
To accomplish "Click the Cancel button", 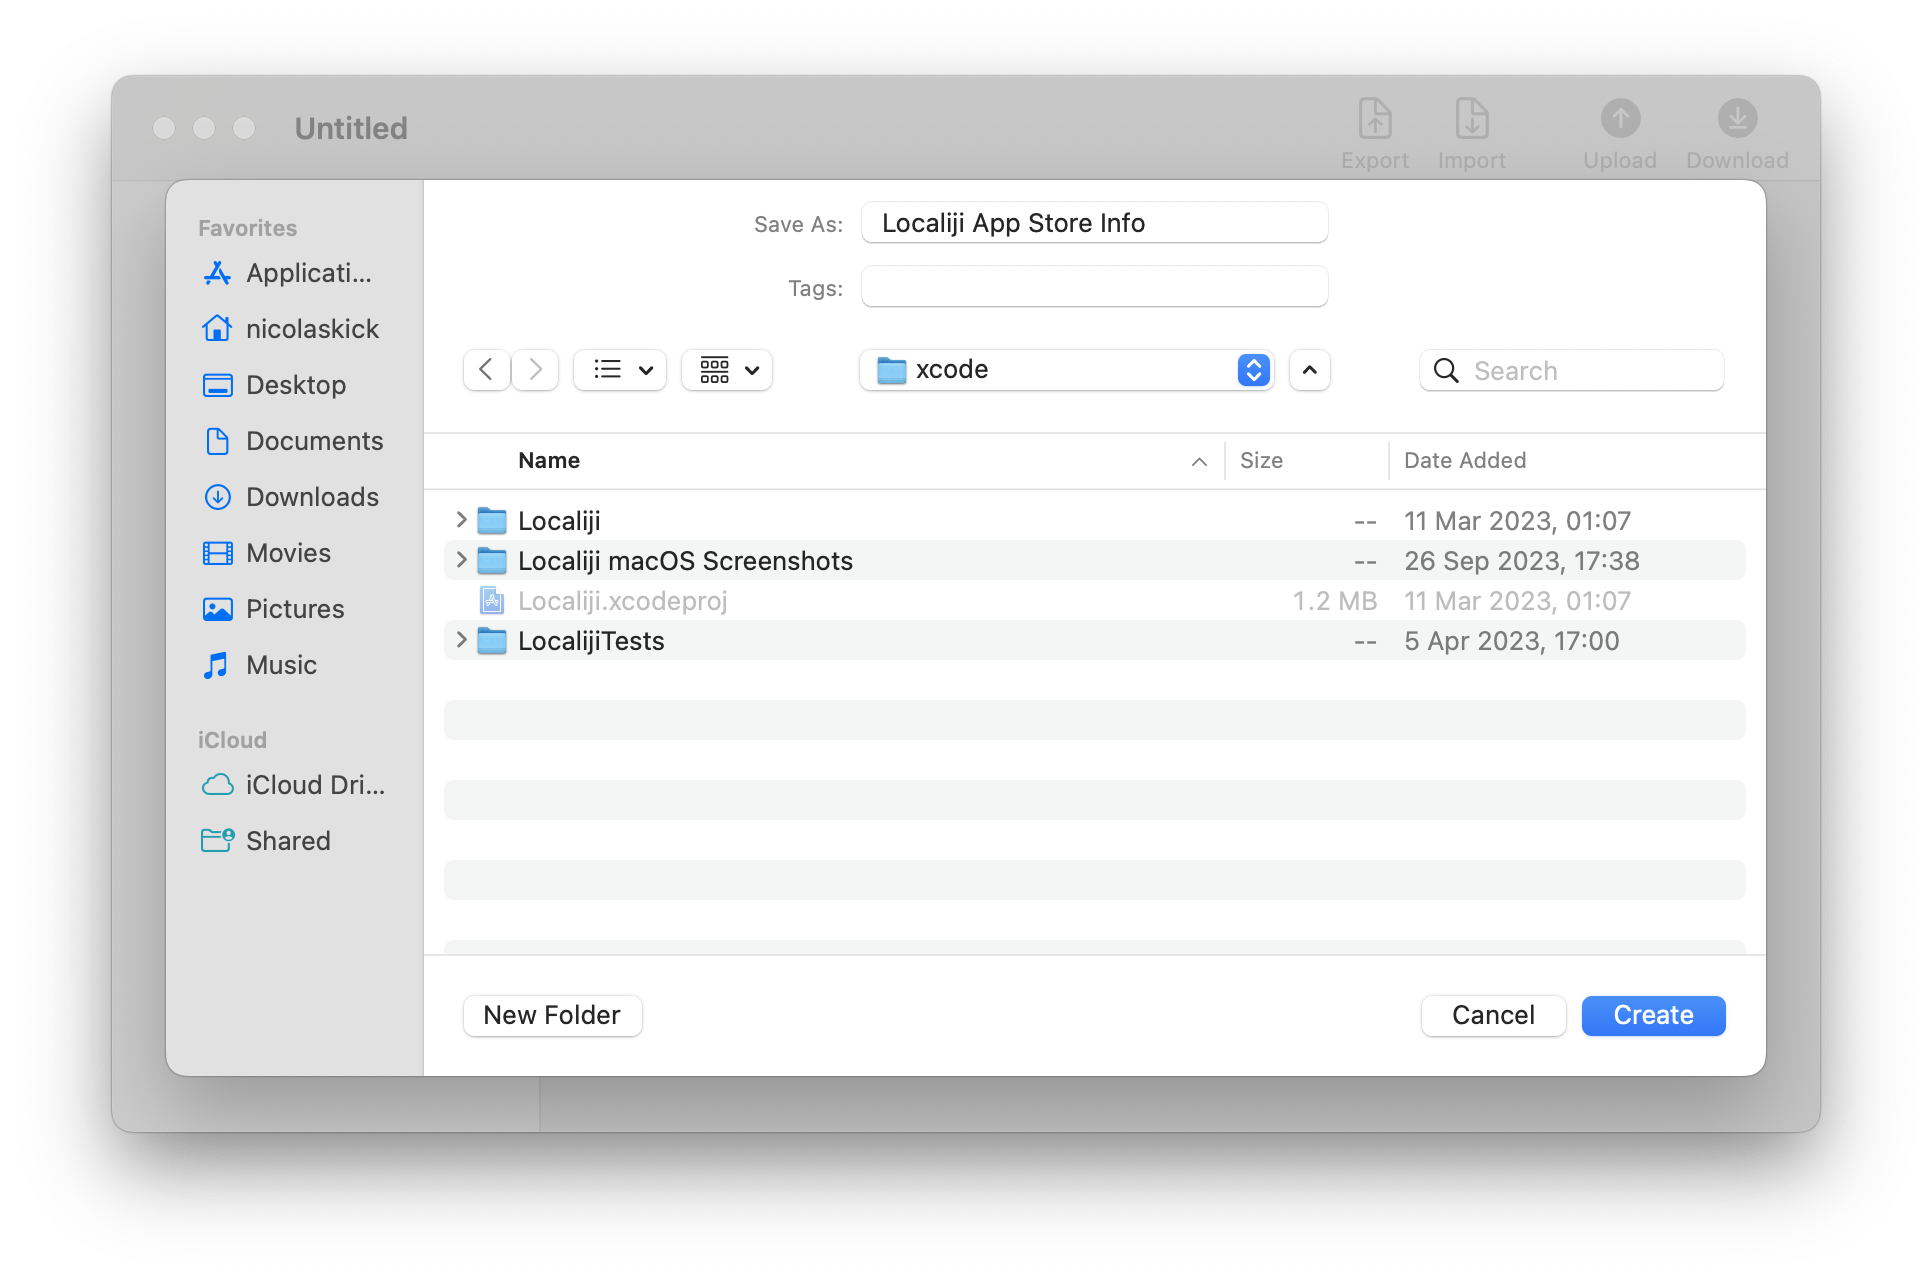I will pyautogui.click(x=1493, y=1015).
